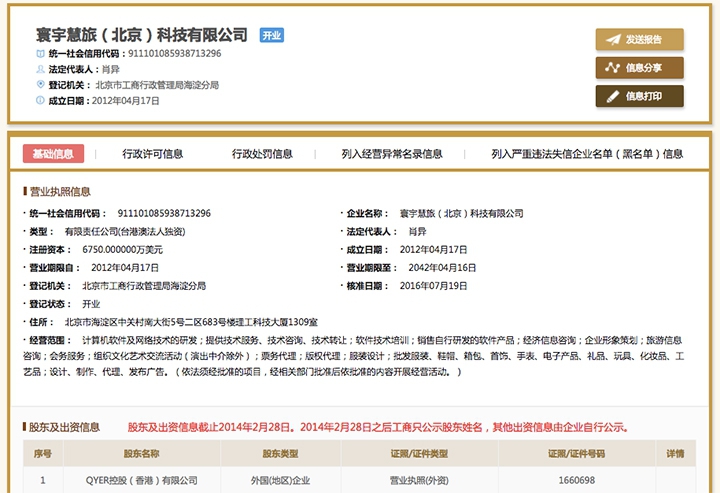This screenshot has height=493, width=720.
Task: Click the certificate number 1660698
Action: [577, 481]
